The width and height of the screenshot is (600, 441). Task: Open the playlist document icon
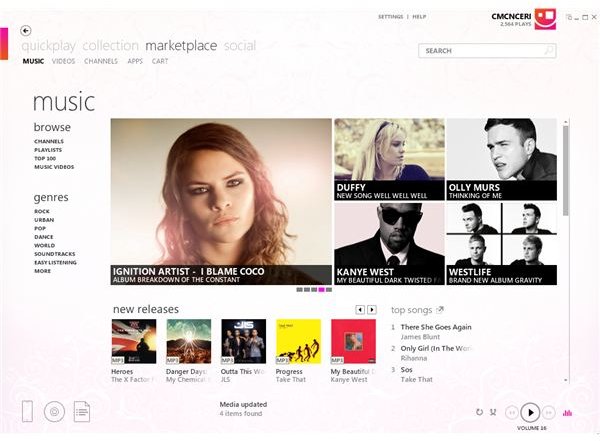(82, 412)
